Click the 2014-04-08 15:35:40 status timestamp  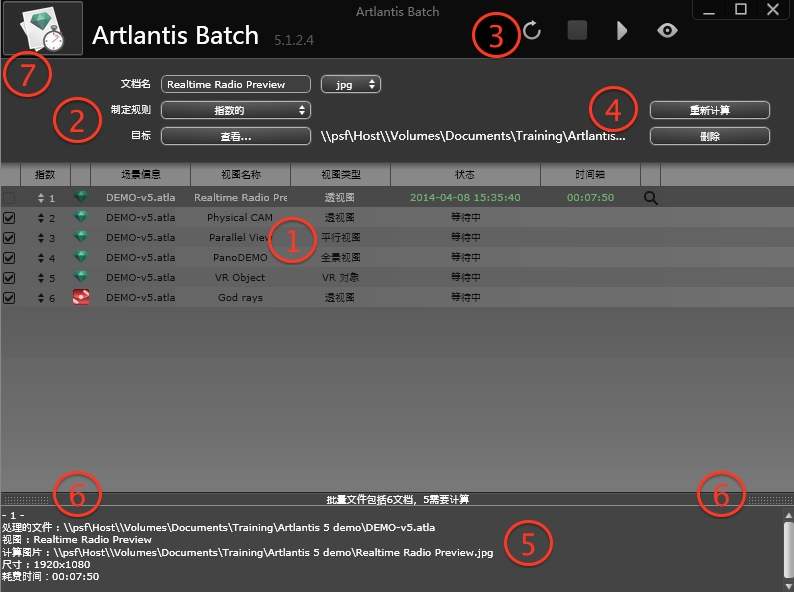(465, 198)
